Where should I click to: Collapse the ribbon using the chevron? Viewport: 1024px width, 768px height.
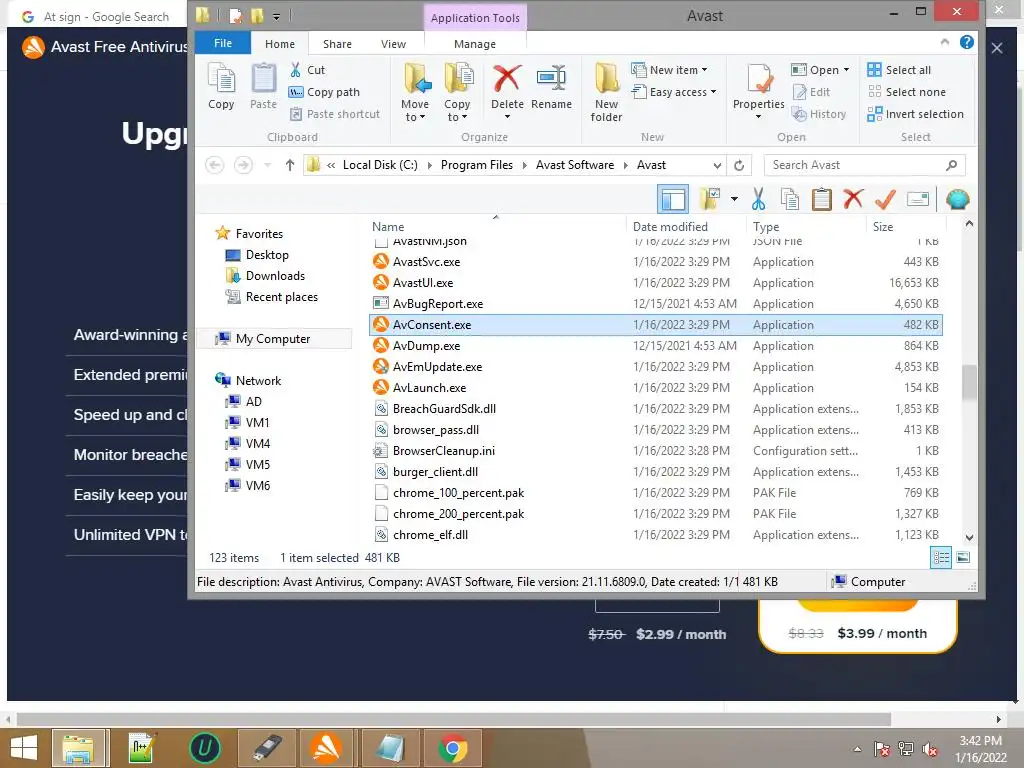point(945,42)
